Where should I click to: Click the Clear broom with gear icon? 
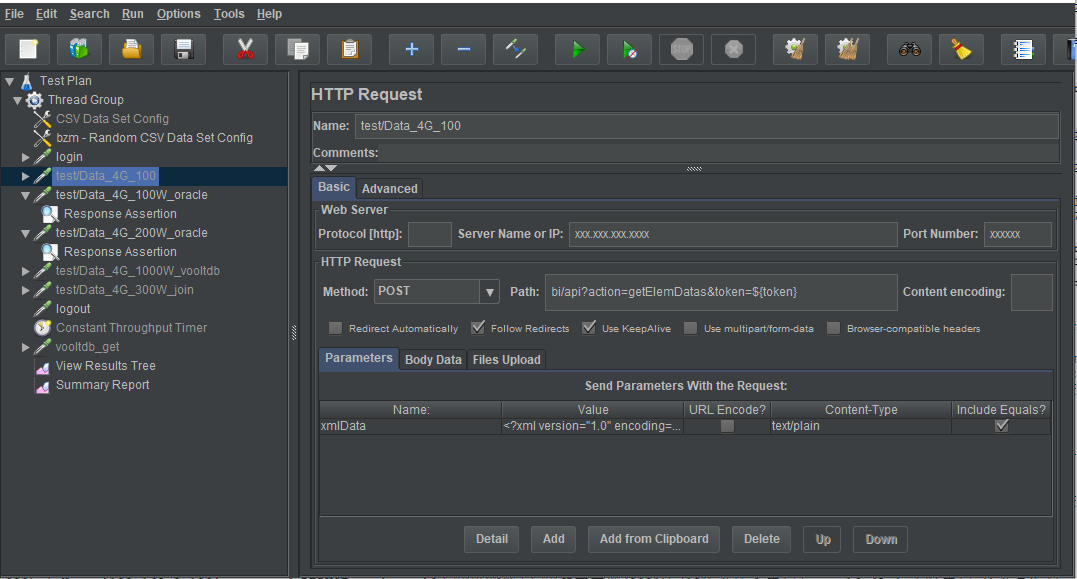pos(795,49)
